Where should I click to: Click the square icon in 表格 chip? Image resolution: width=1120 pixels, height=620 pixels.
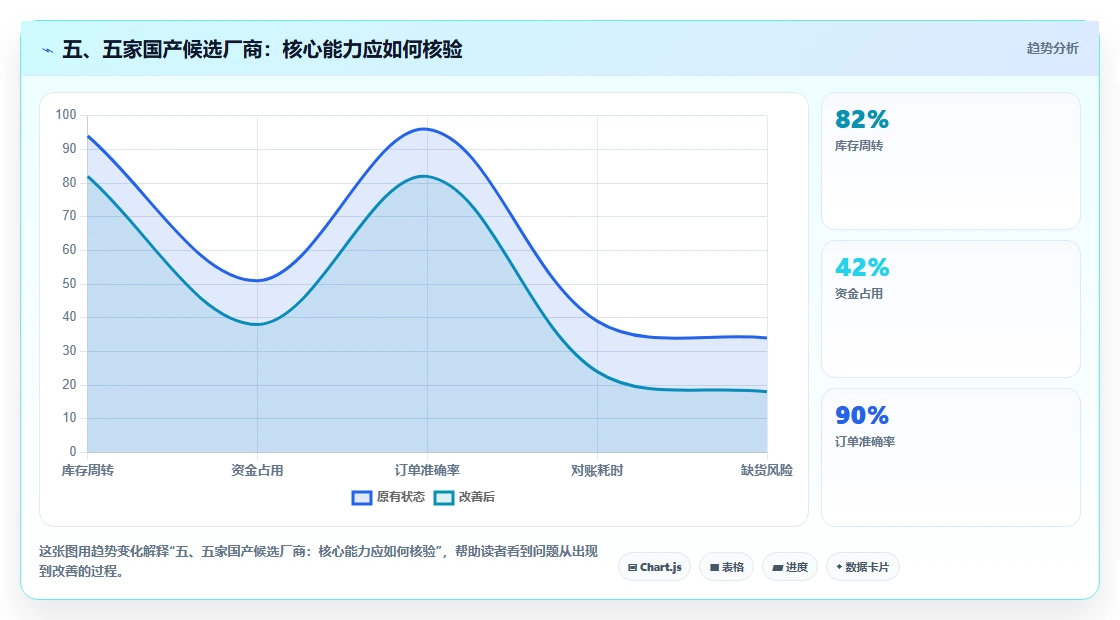click(714, 568)
